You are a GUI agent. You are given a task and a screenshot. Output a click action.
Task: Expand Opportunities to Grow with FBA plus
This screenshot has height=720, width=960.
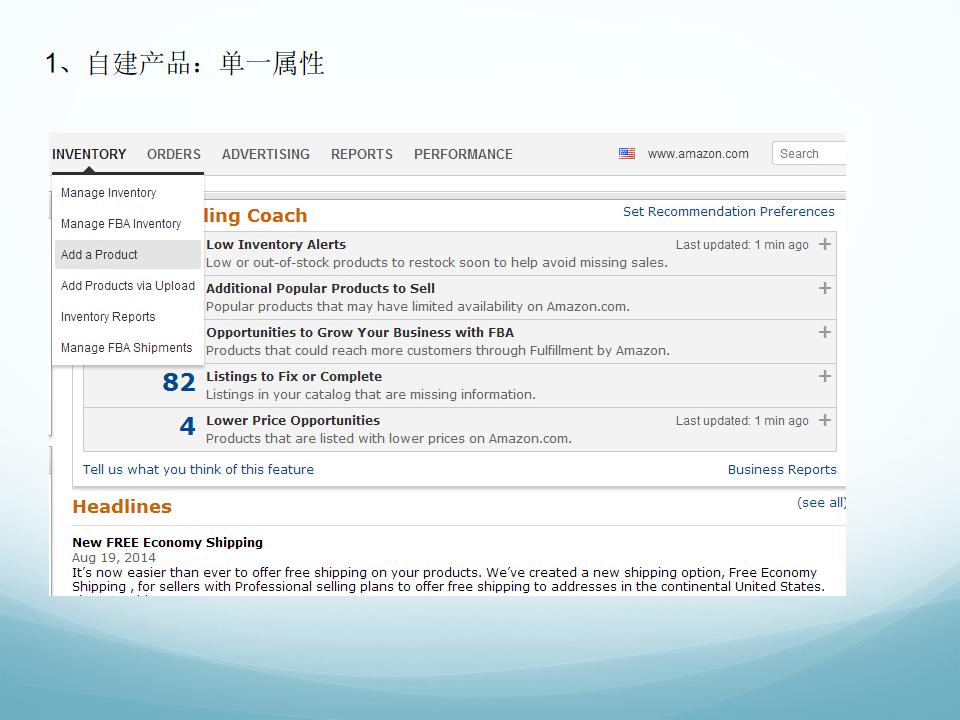click(x=825, y=332)
